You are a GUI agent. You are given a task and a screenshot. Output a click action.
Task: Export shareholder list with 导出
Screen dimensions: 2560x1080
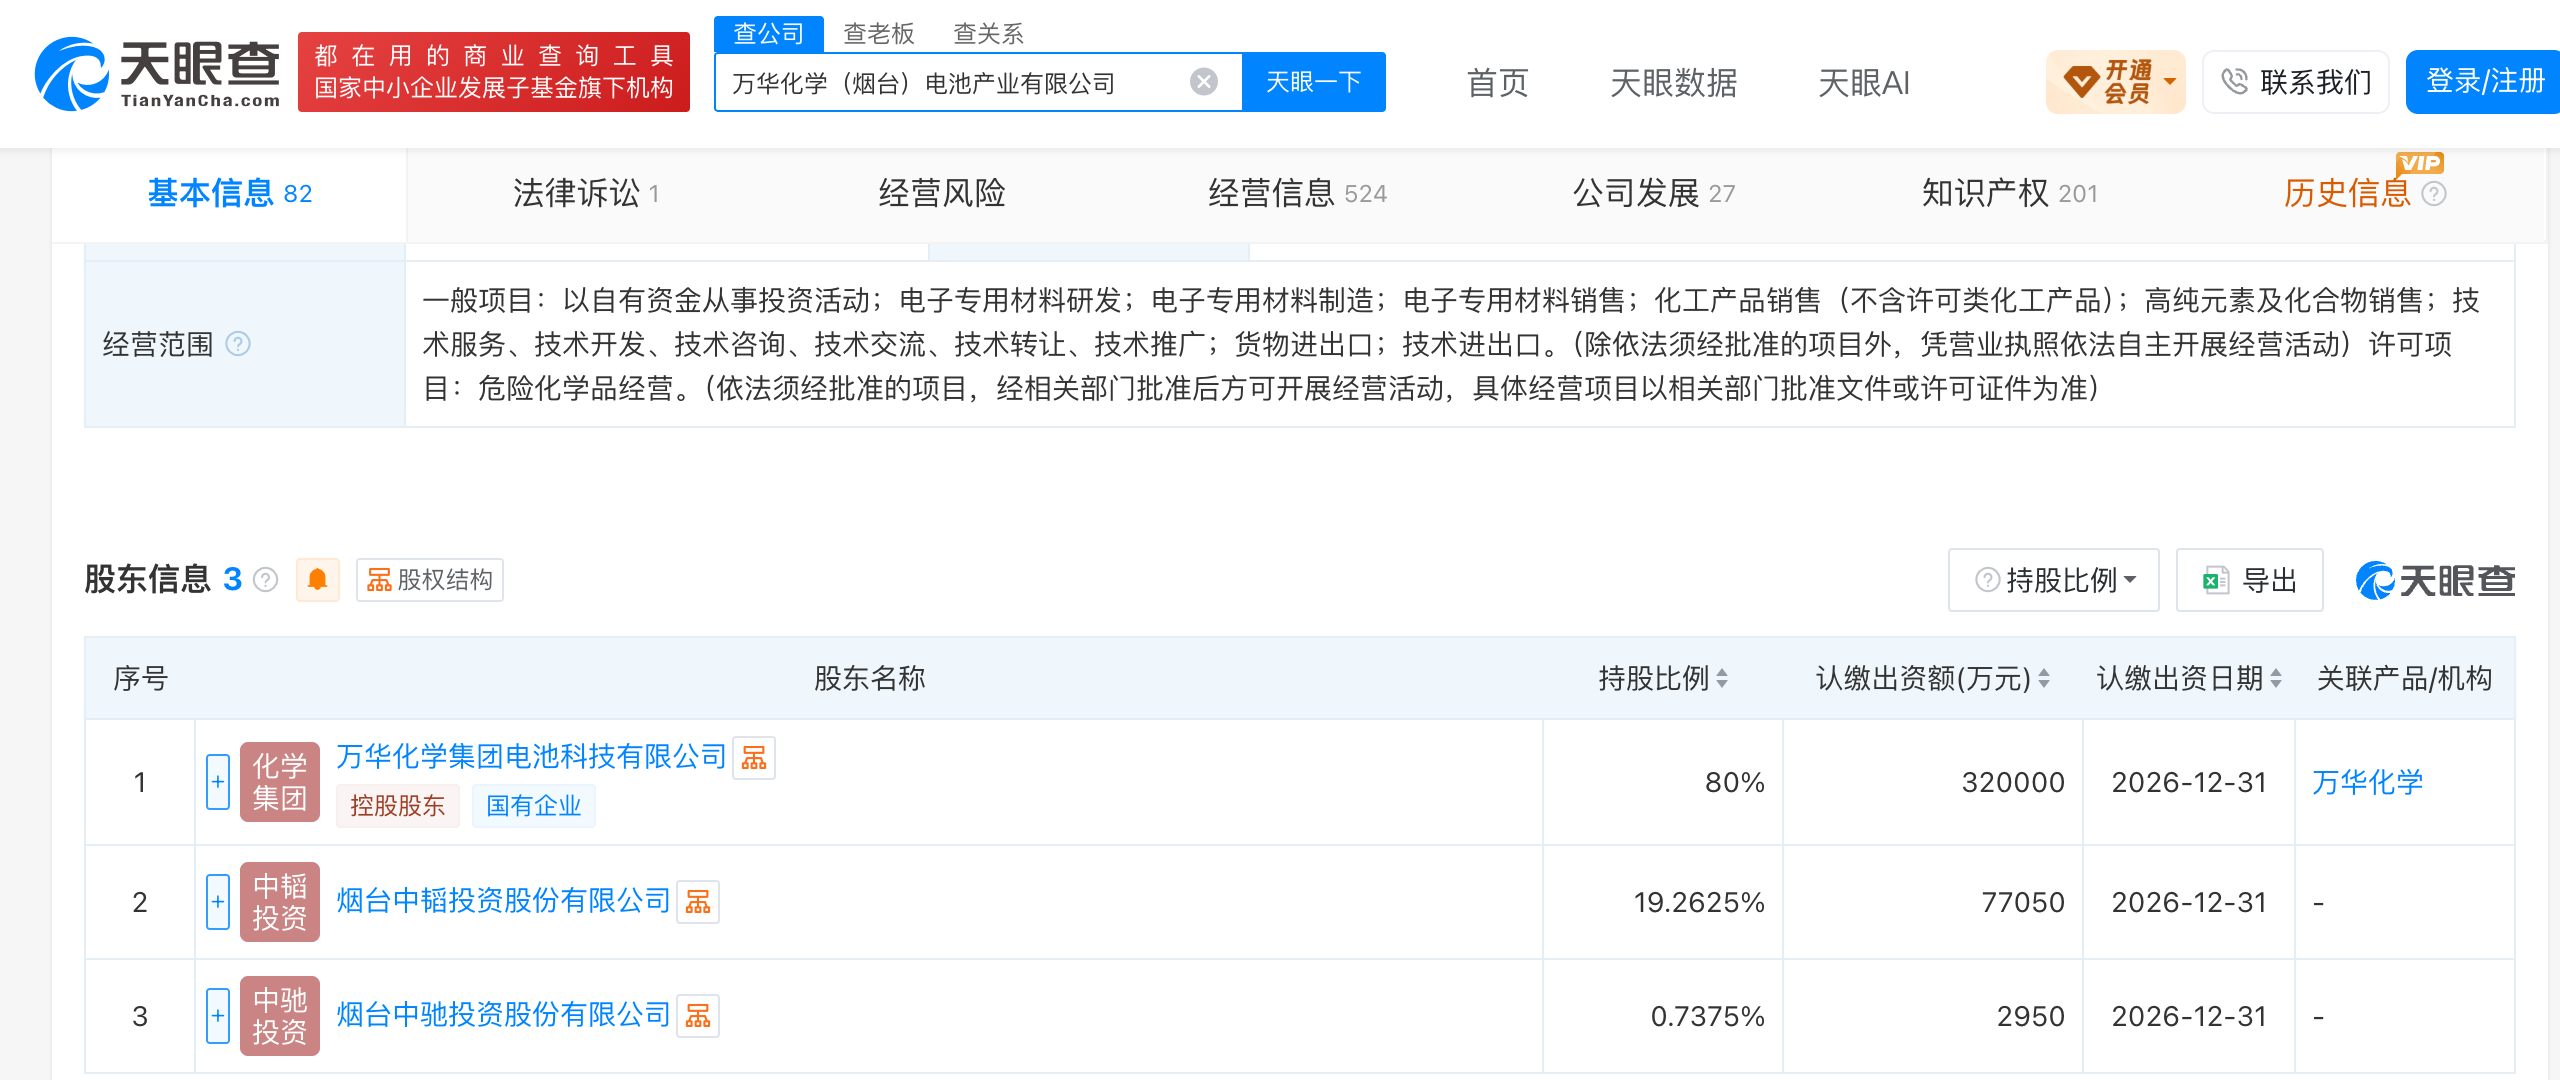pyautogui.click(x=2250, y=580)
